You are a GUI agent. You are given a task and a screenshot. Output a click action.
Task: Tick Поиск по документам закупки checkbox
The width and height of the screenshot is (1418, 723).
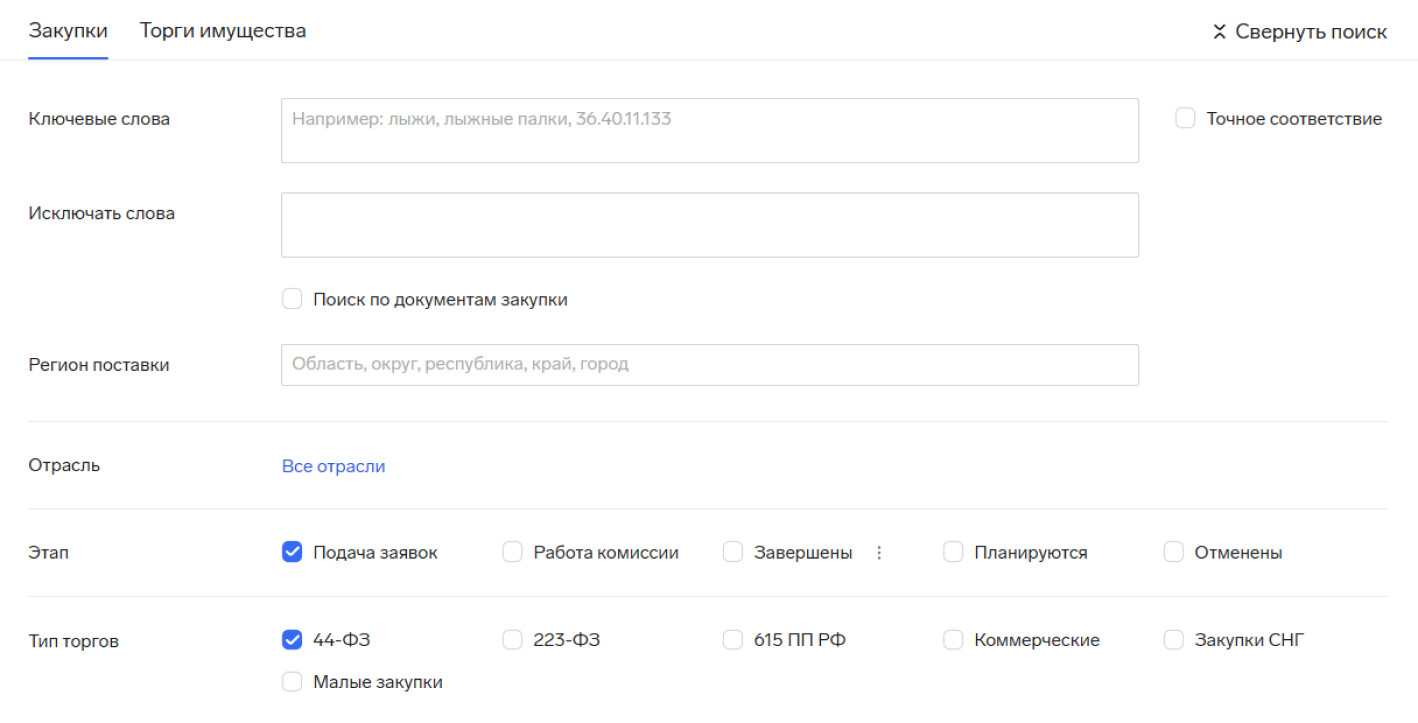[x=292, y=299]
